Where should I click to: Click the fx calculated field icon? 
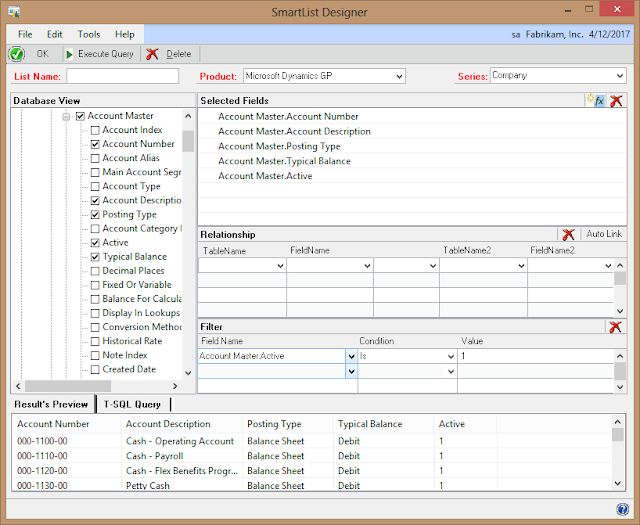tap(596, 100)
